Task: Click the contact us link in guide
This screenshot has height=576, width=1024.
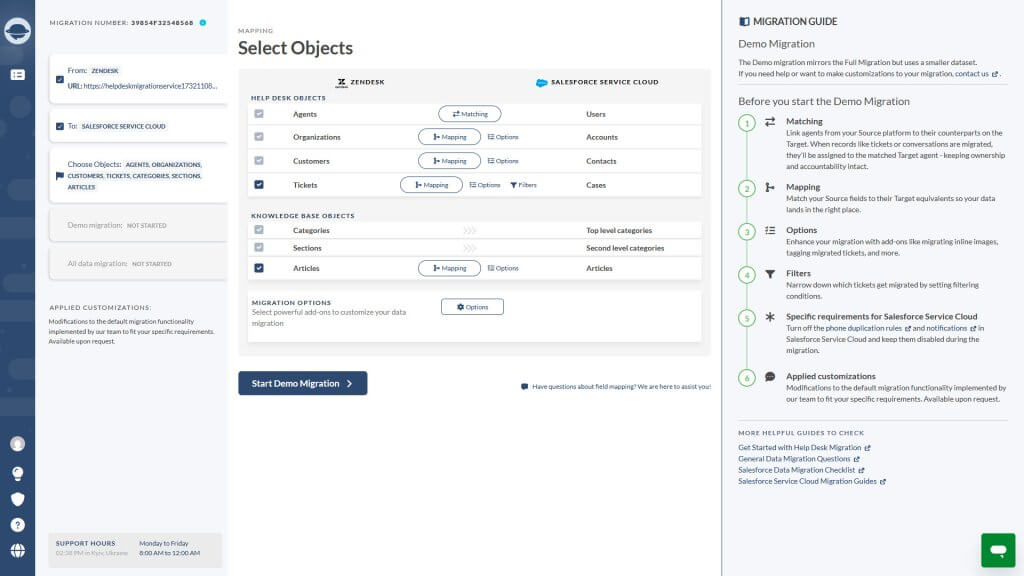Action: click(x=976, y=74)
